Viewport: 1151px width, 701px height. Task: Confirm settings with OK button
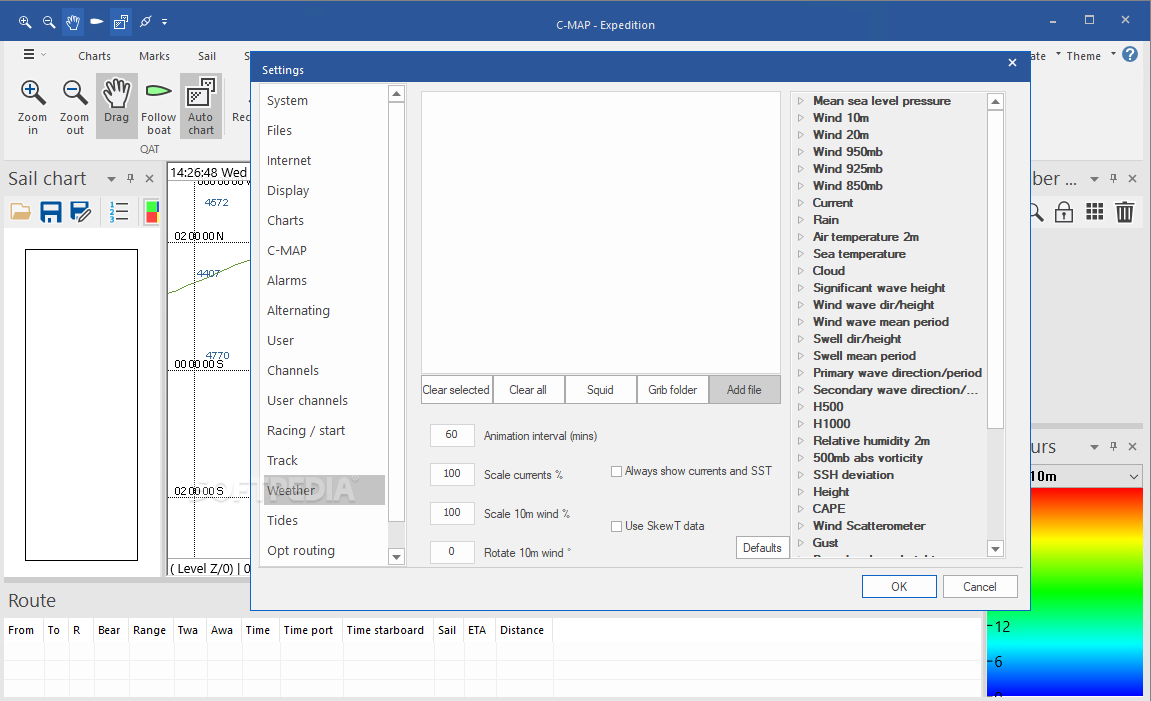pyautogui.click(x=899, y=586)
